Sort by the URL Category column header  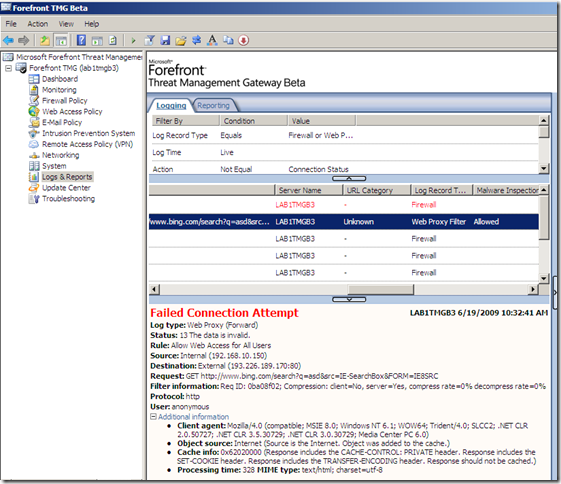point(376,190)
